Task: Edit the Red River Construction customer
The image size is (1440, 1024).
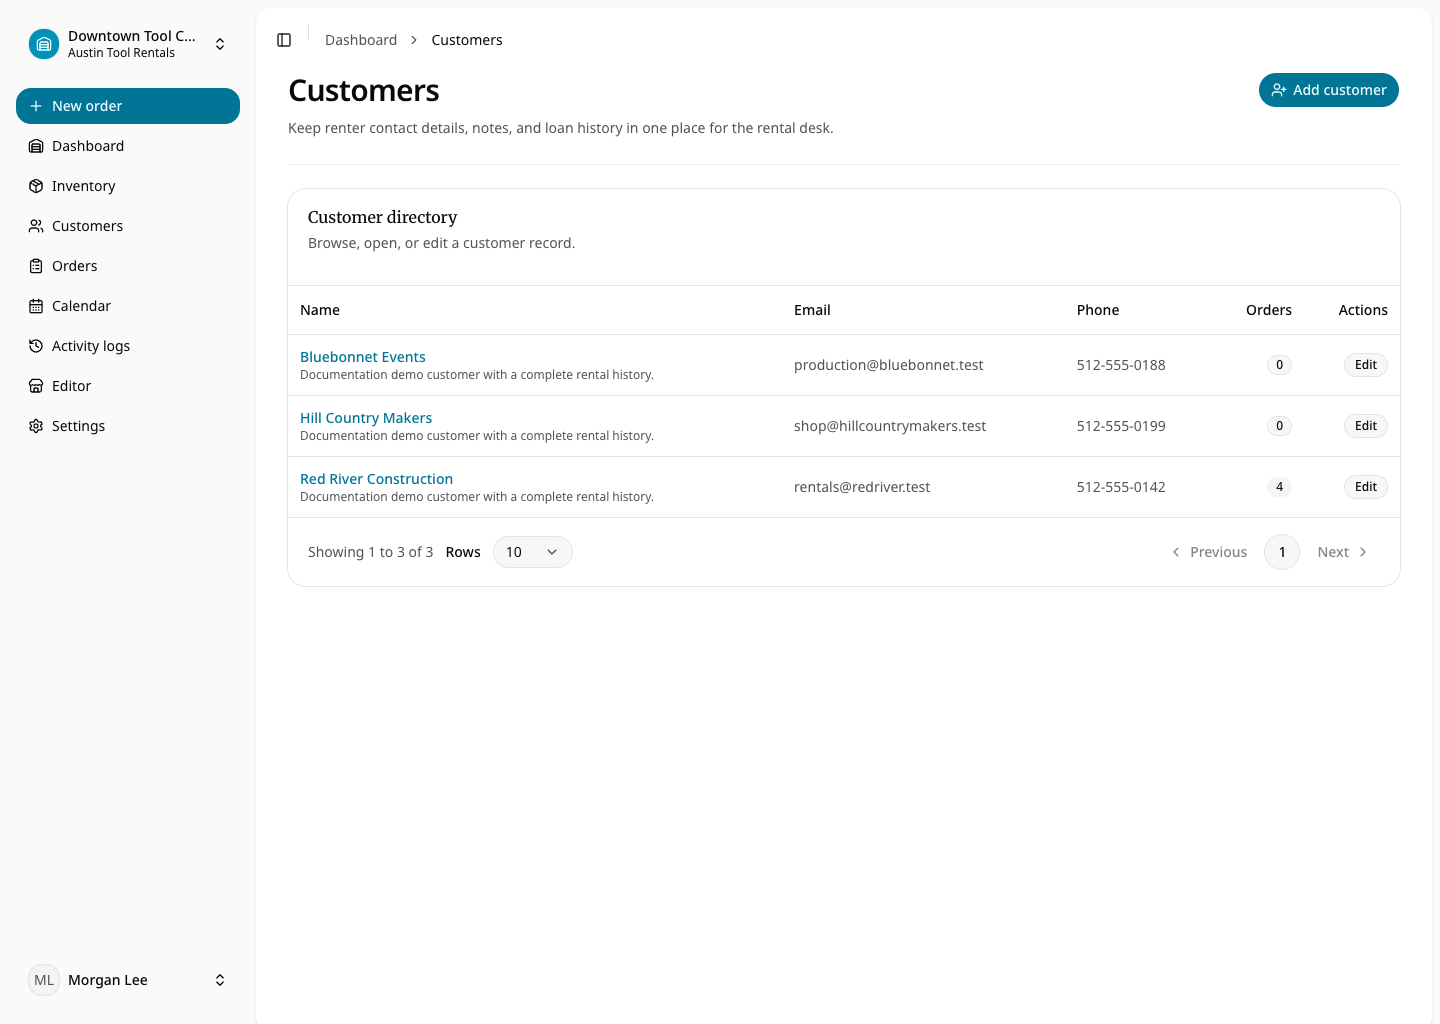Action: (x=1366, y=487)
